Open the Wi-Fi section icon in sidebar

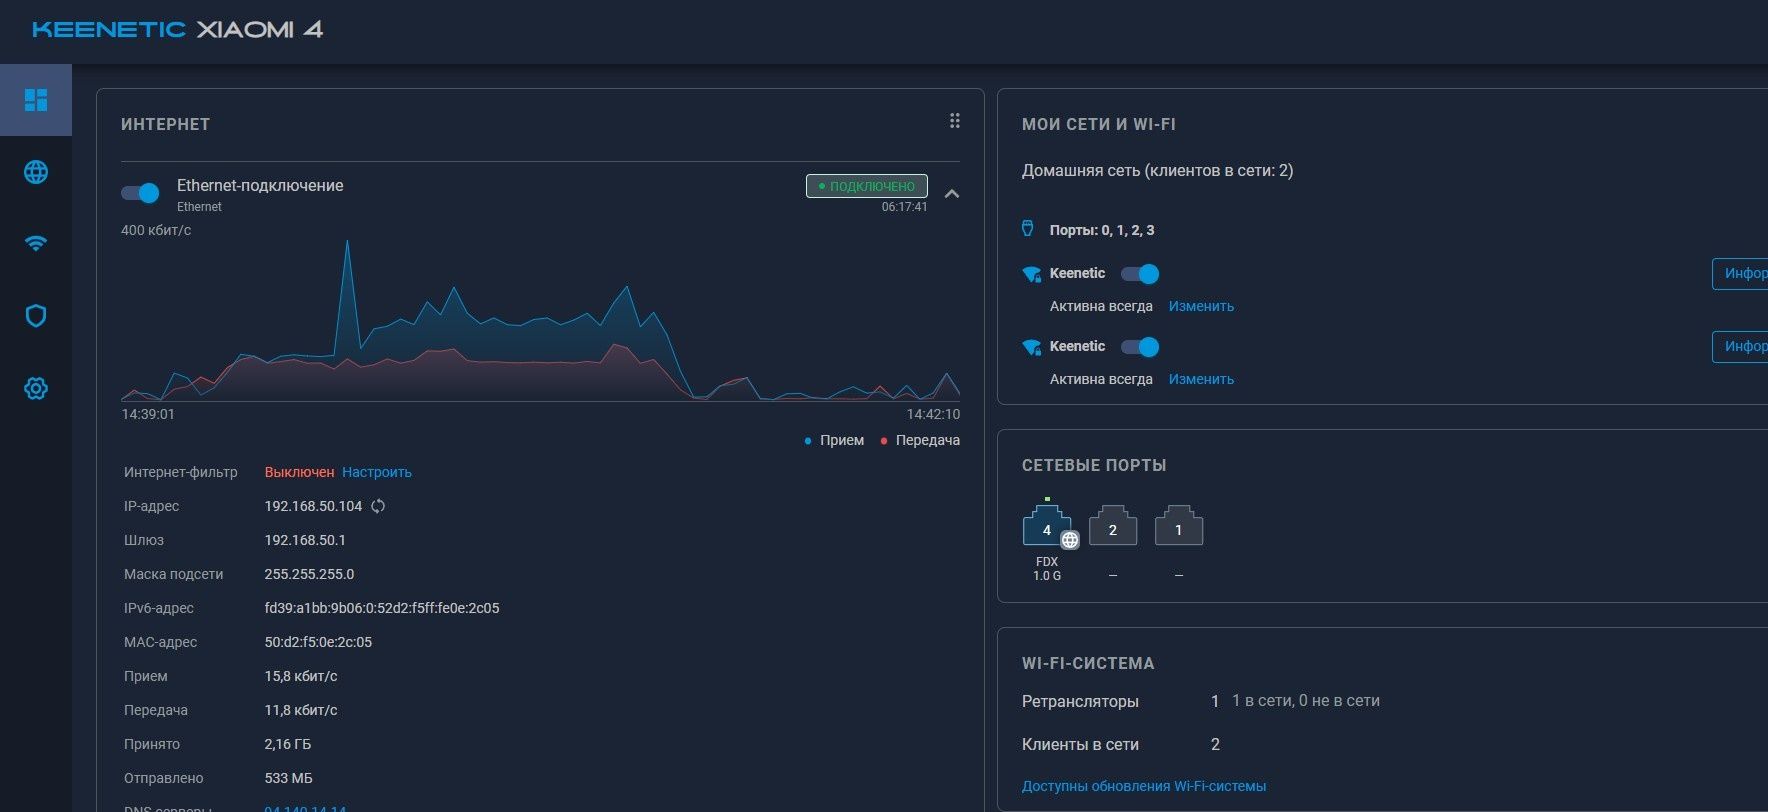[36, 244]
